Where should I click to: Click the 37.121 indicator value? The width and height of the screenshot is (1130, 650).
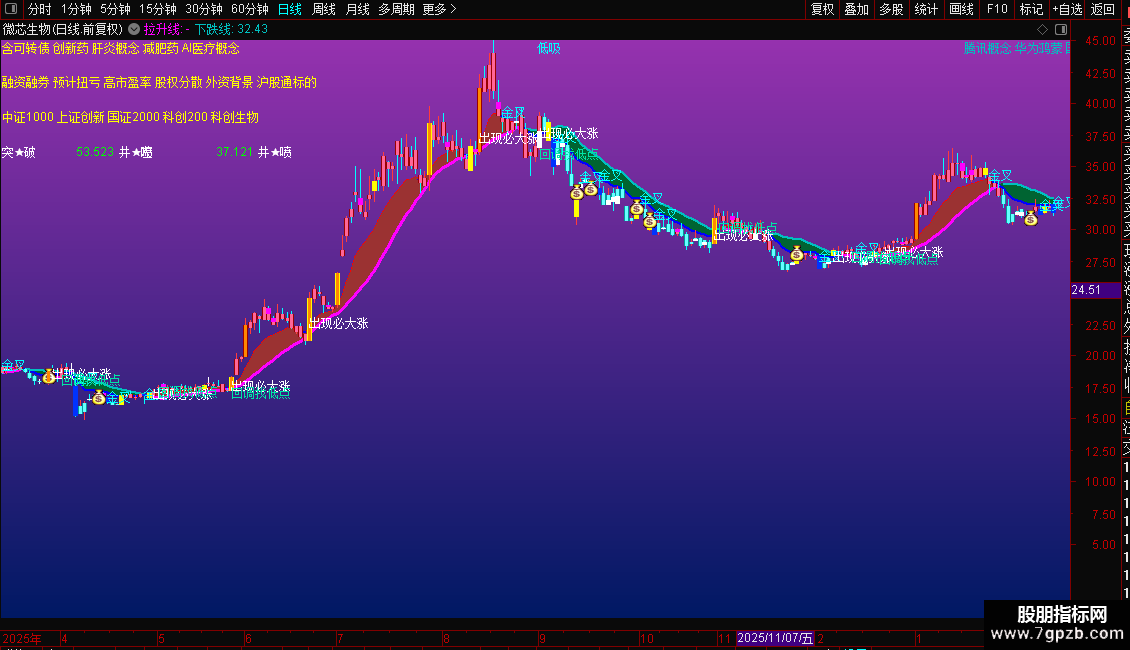coord(235,152)
